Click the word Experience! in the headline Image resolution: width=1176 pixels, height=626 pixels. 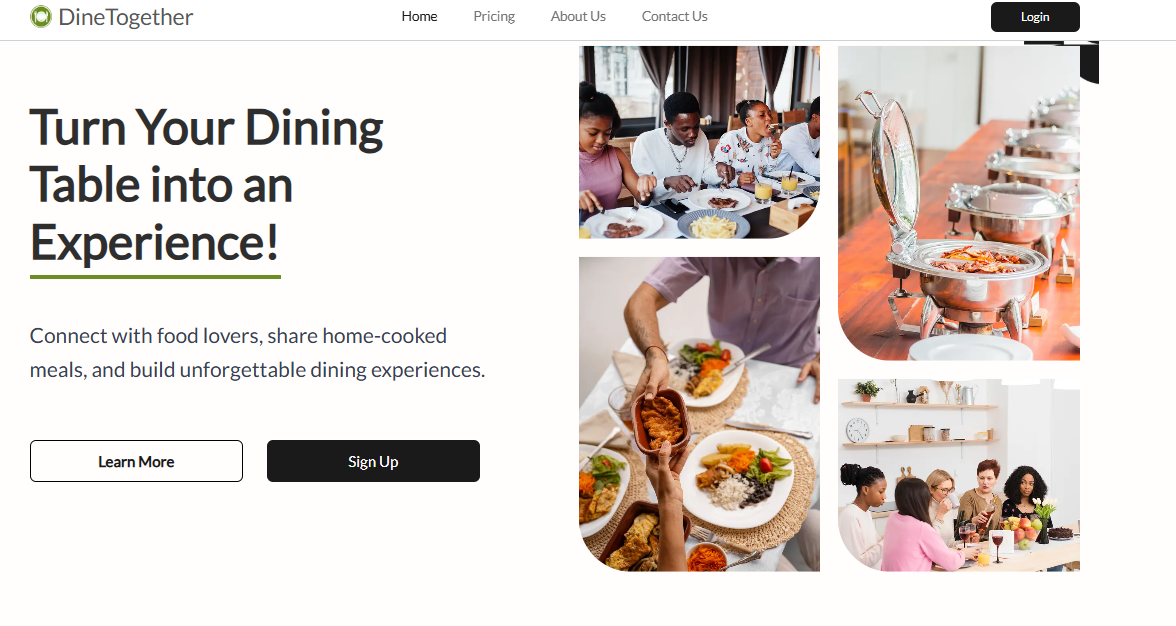tap(154, 242)
